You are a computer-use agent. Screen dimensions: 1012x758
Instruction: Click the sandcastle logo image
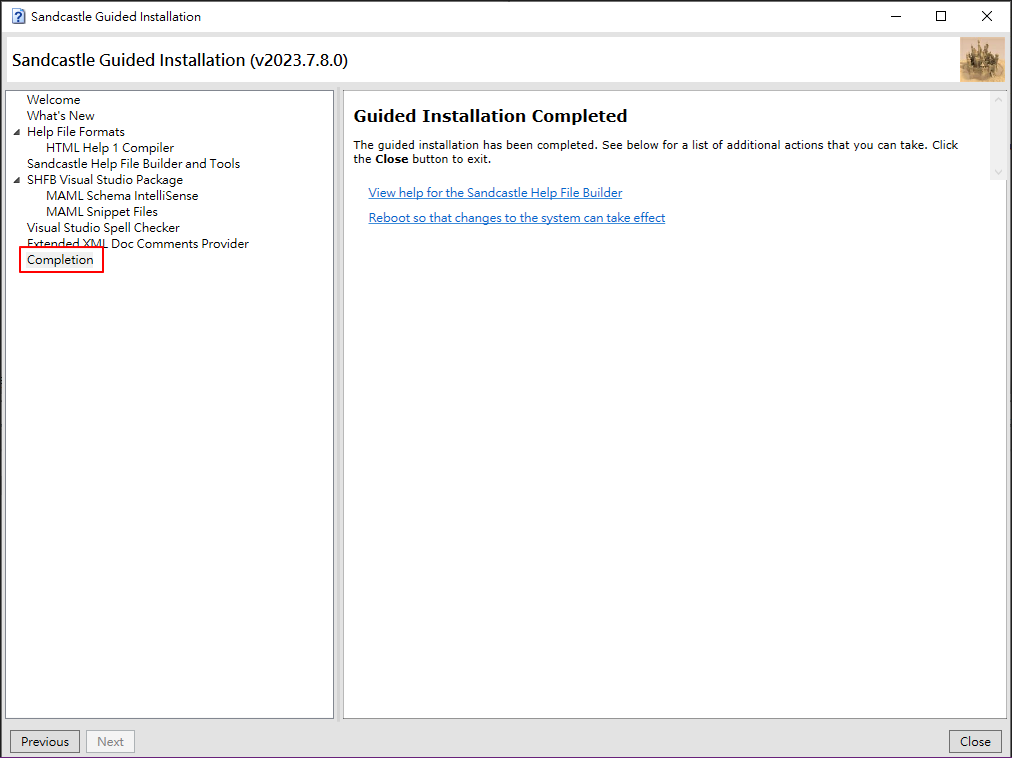982,59
